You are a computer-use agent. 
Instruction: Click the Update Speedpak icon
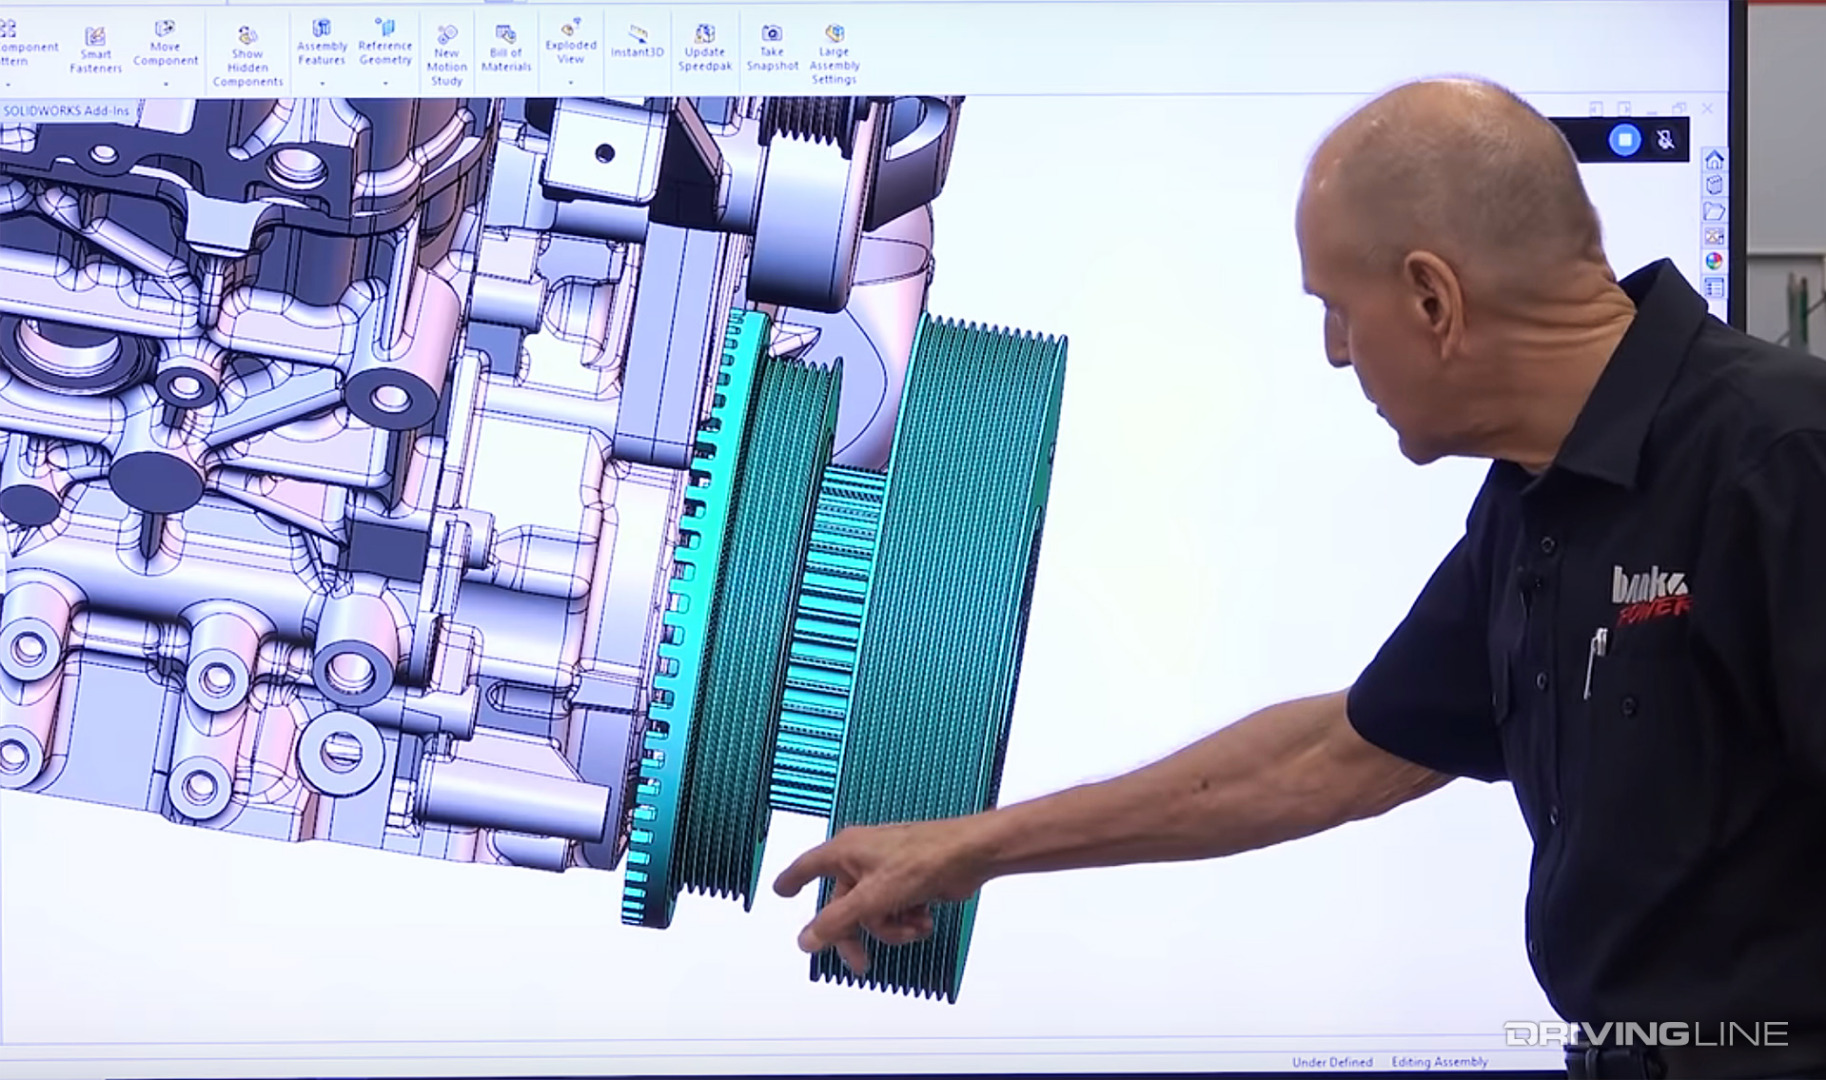(x=705, y=49)
